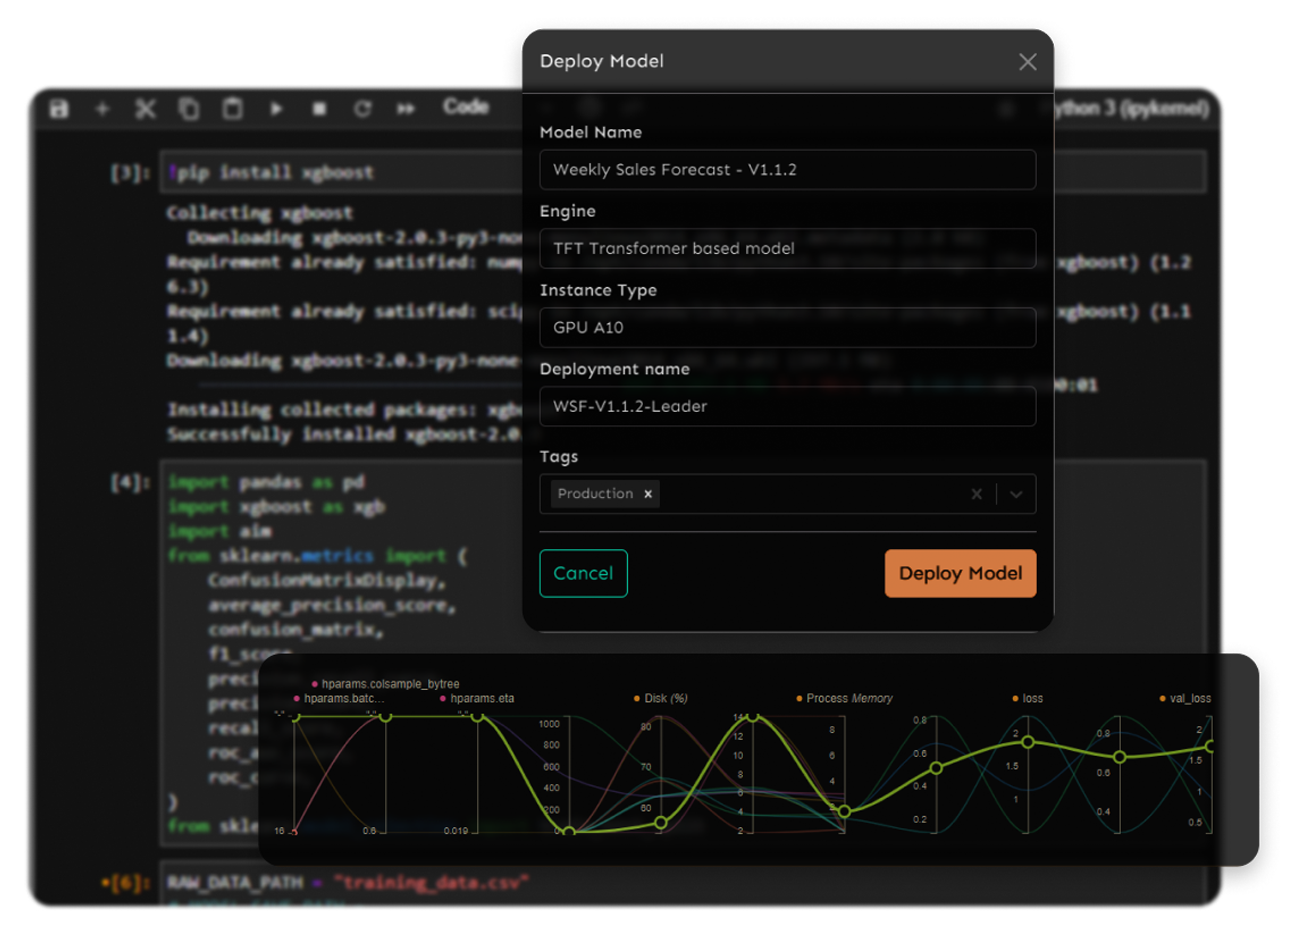
Task: Clear all tags in the Tags field
Action: (x=976, y=494)
